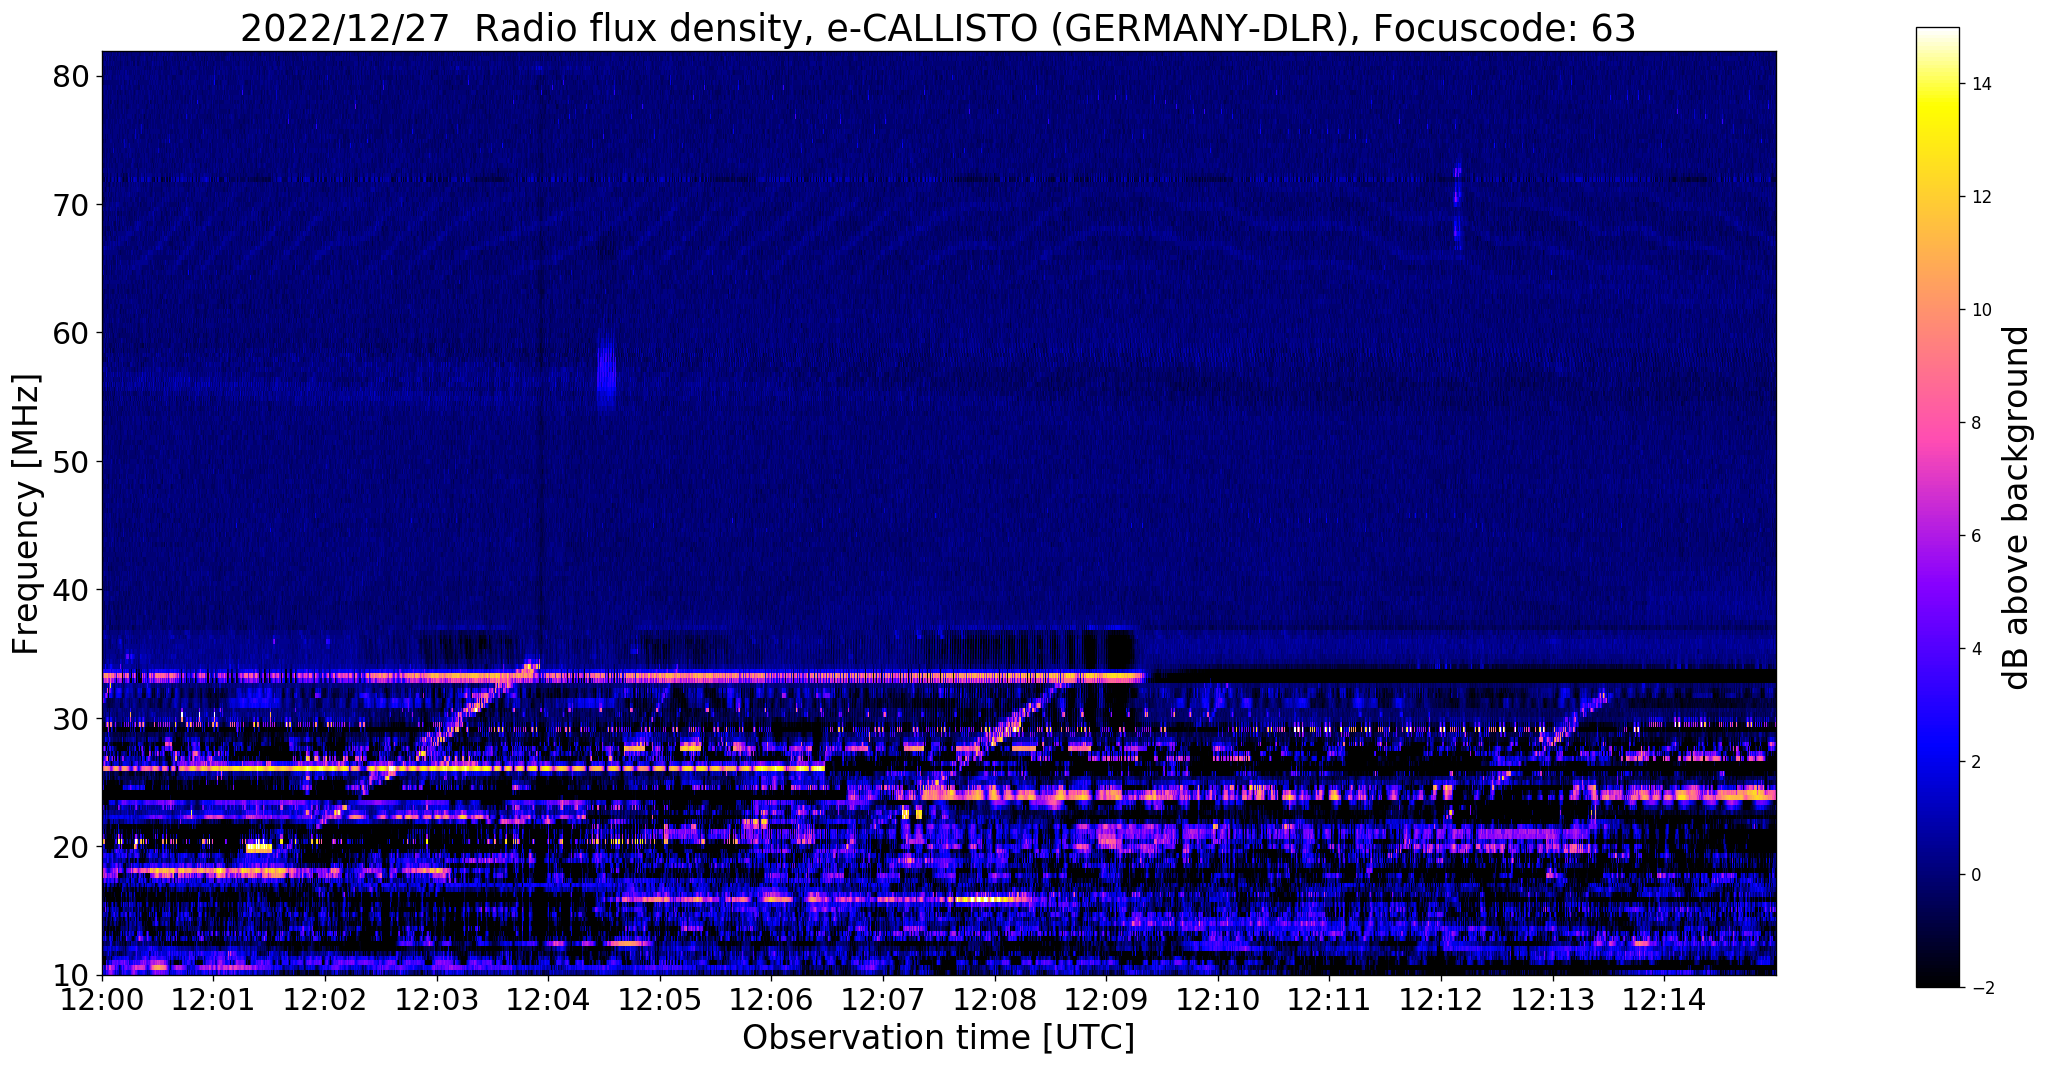
Task: Click the 12:09 time tick label
Action: [x=1107, y=998]
